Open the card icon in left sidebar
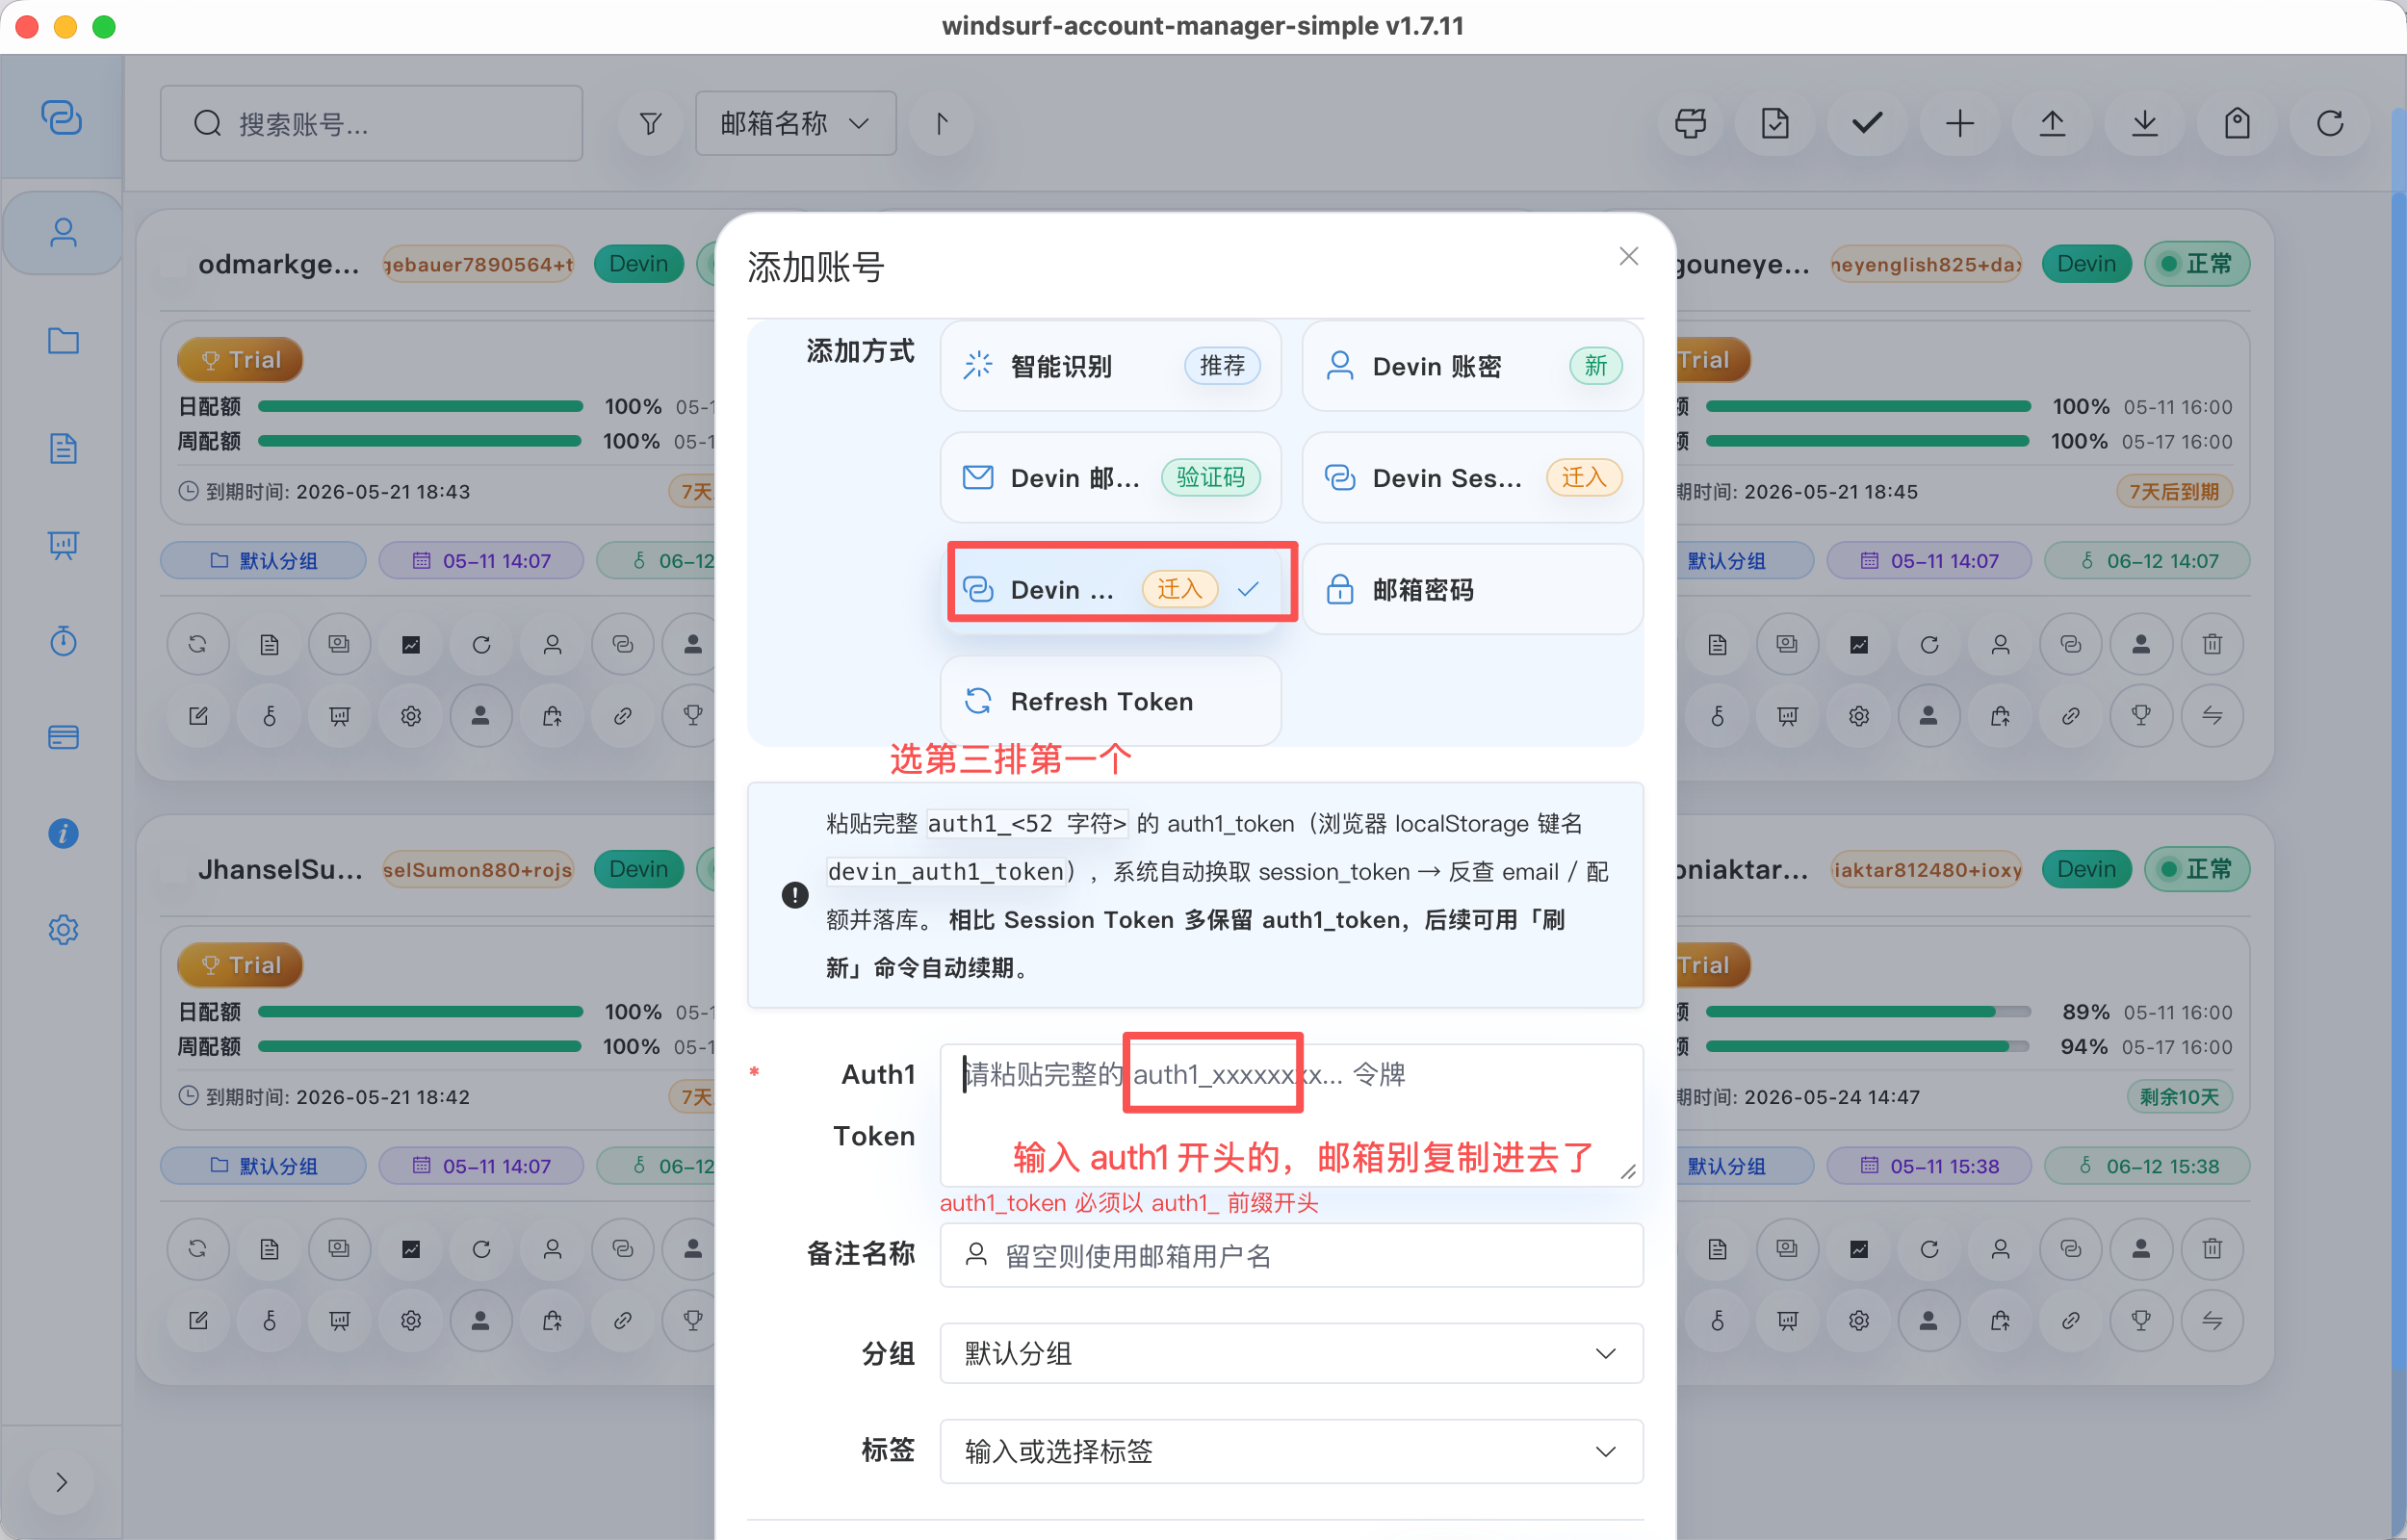 tap(63, 737)
